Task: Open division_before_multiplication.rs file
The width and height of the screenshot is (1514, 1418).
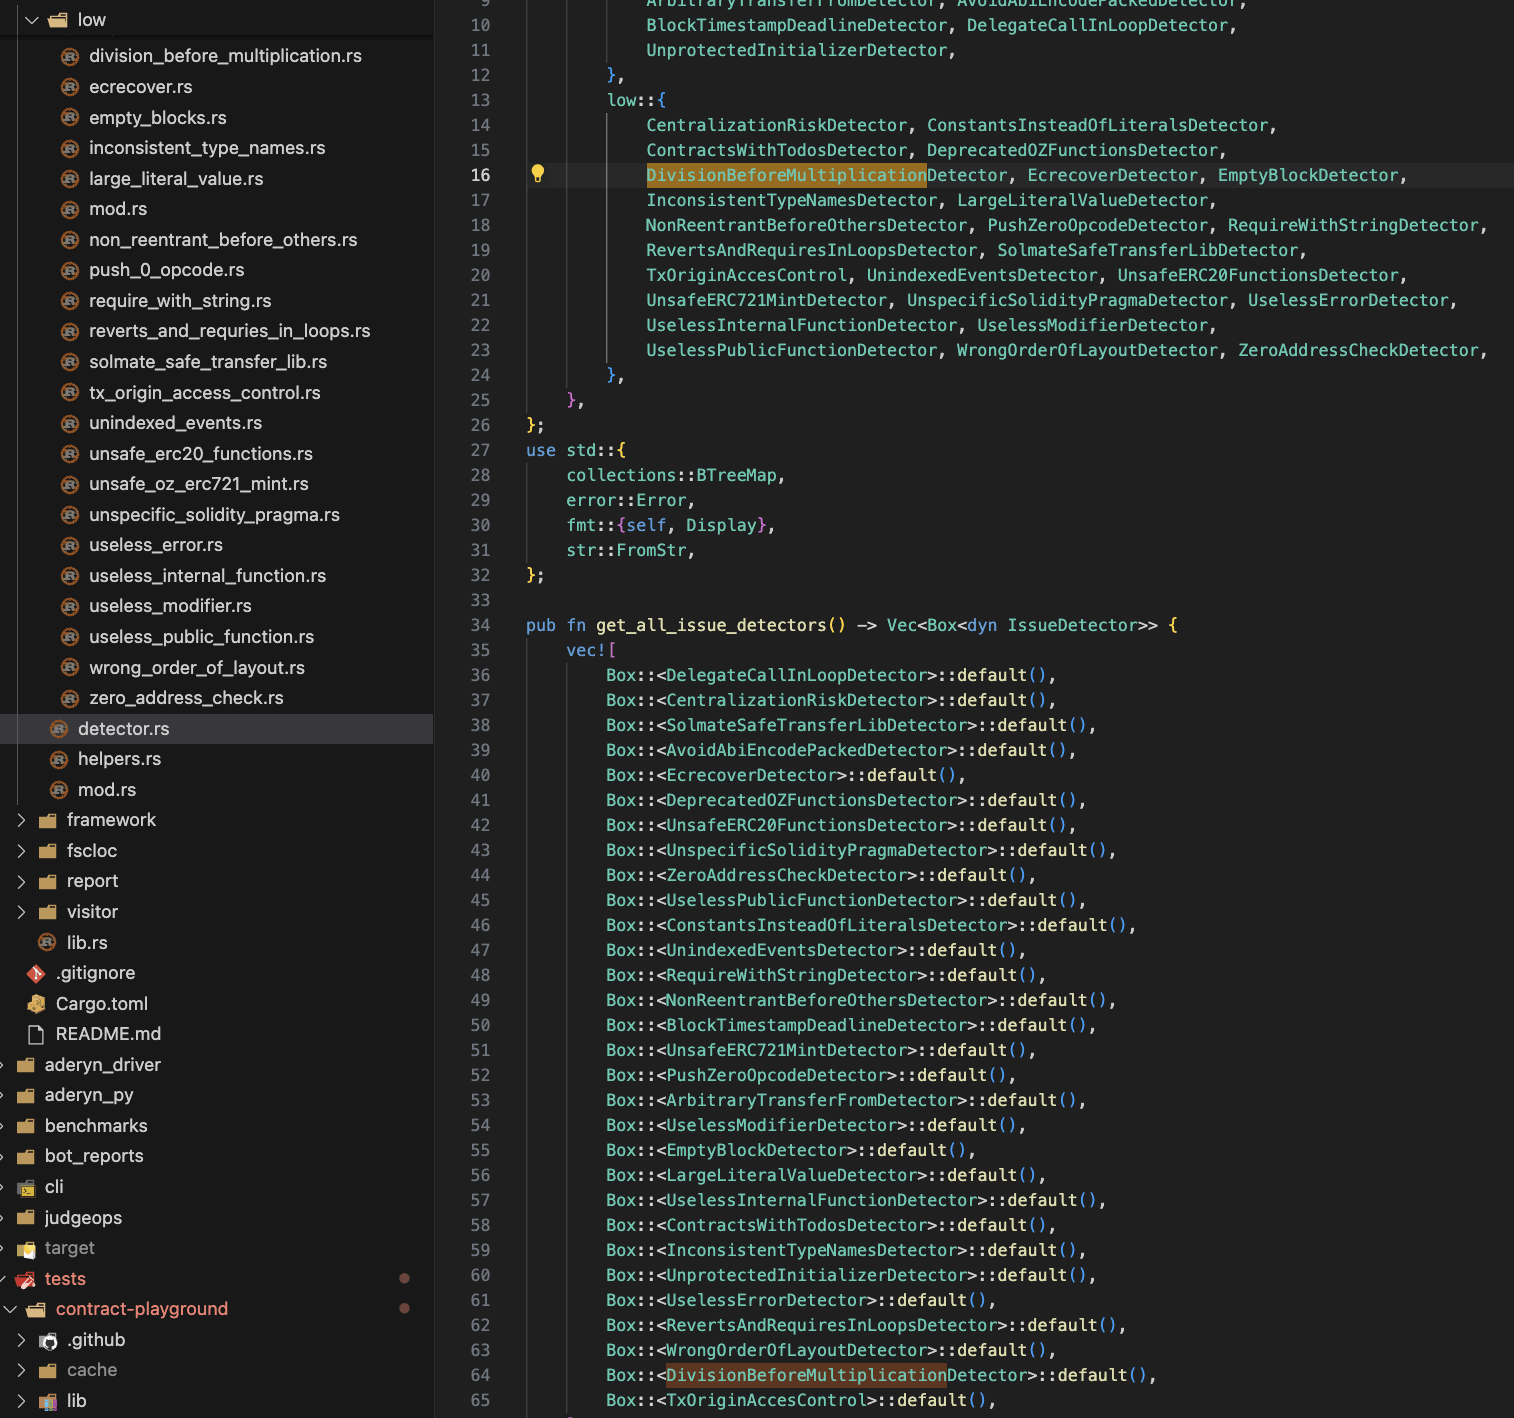Action: pyautogui.click(x=225, y=56)
